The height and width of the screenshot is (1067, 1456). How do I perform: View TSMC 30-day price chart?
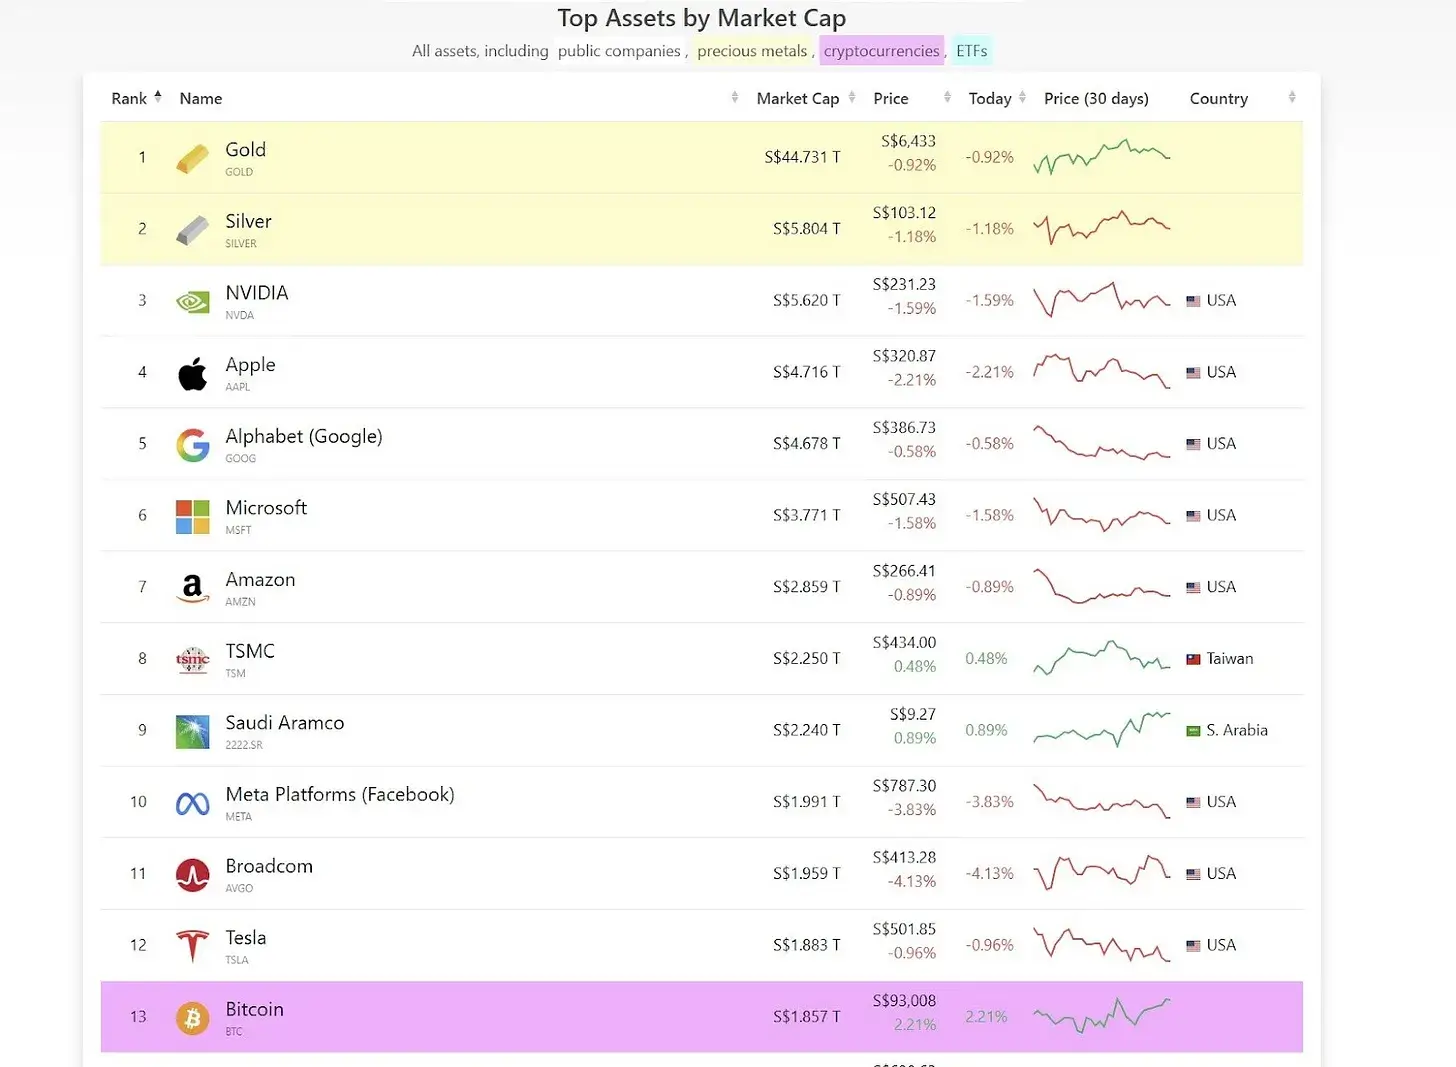tap(1101, 658)
